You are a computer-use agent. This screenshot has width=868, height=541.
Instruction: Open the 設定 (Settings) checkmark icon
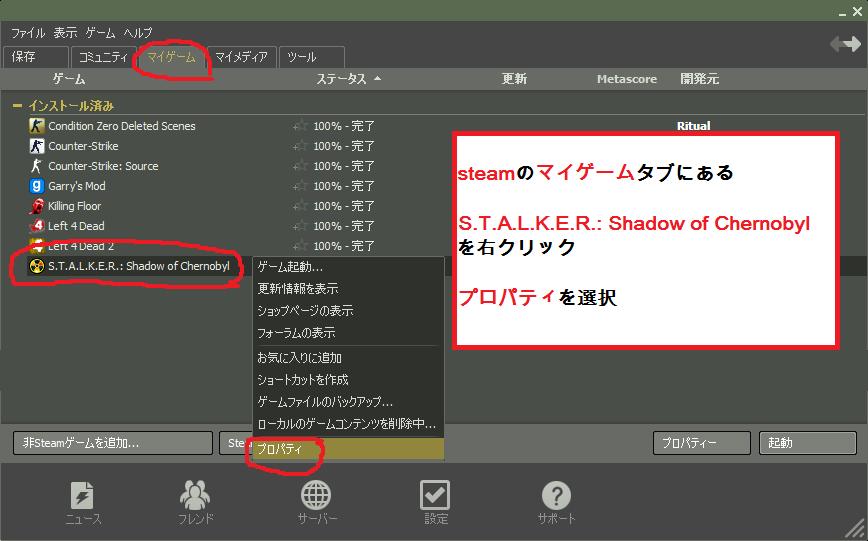click(x=435, y=494)
